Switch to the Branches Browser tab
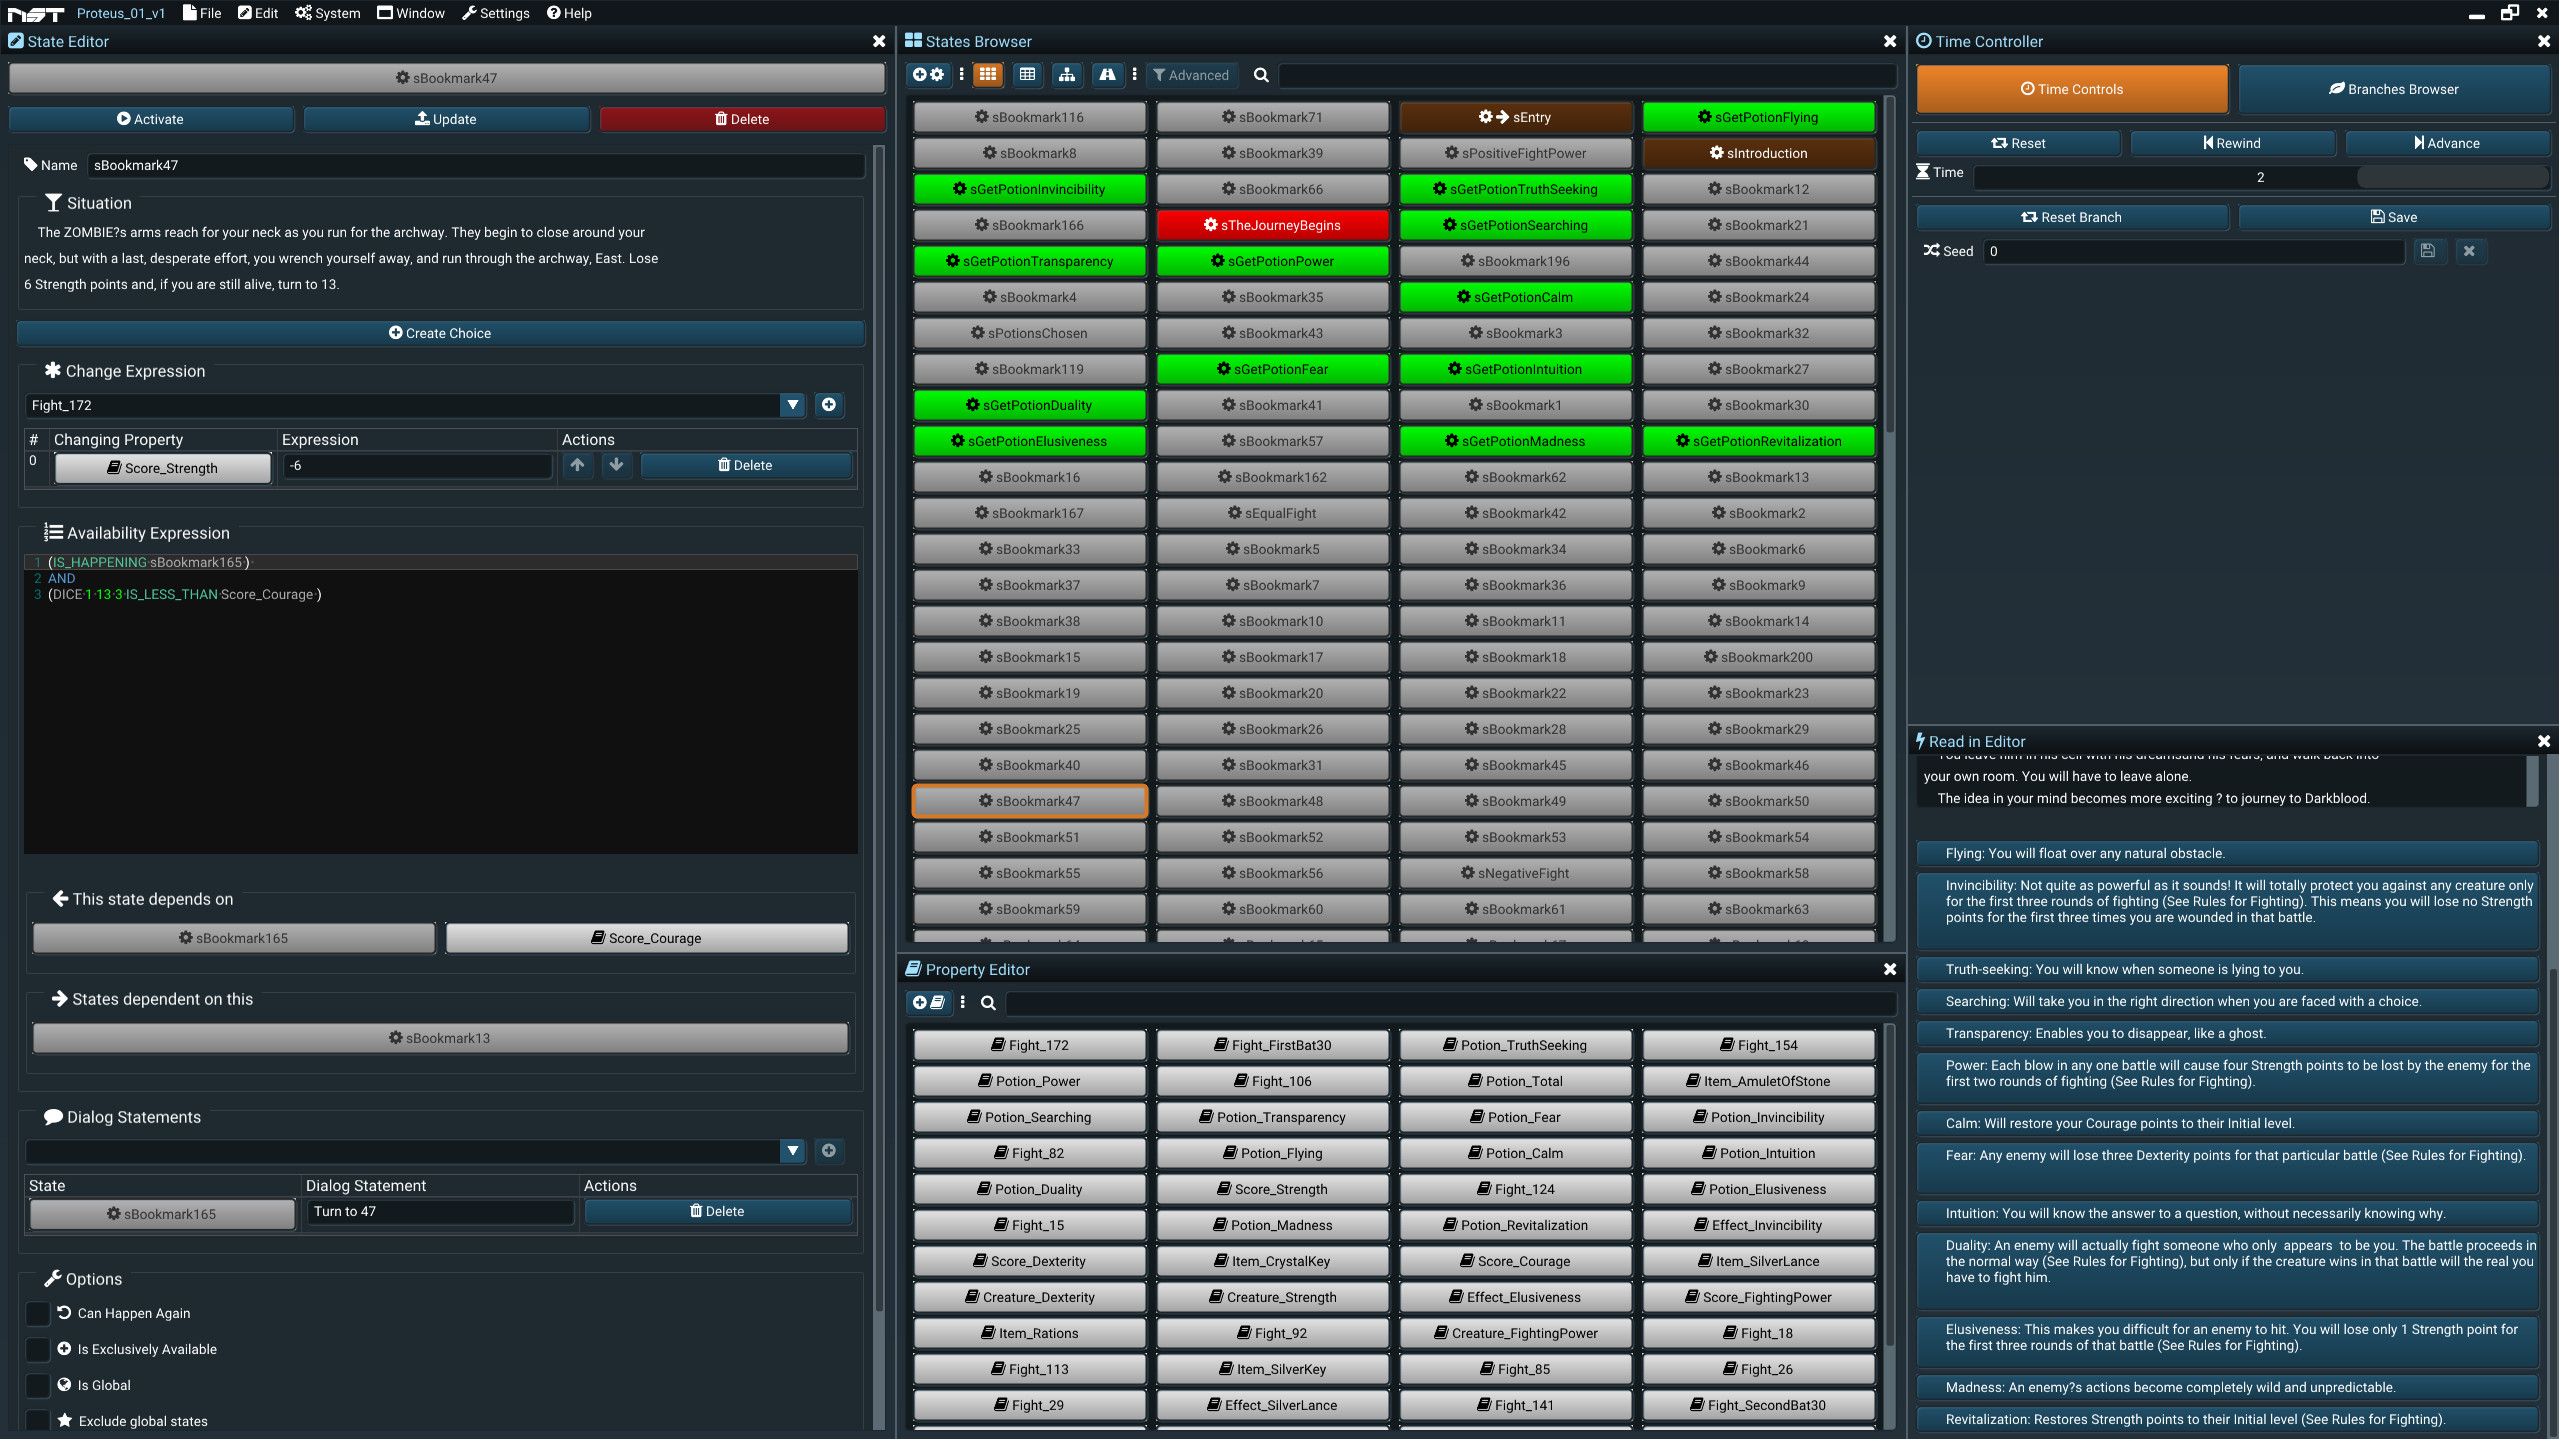 pyautogui.click(x=2394, y=88)
